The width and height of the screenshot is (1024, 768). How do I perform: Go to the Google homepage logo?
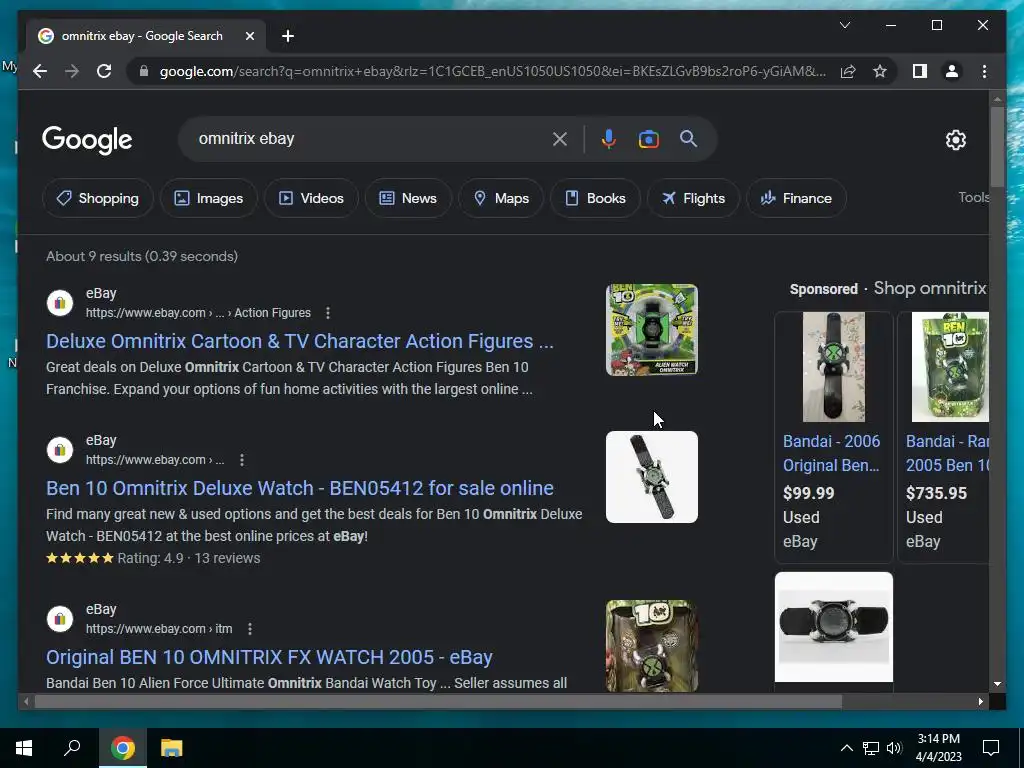click(87, 140)
